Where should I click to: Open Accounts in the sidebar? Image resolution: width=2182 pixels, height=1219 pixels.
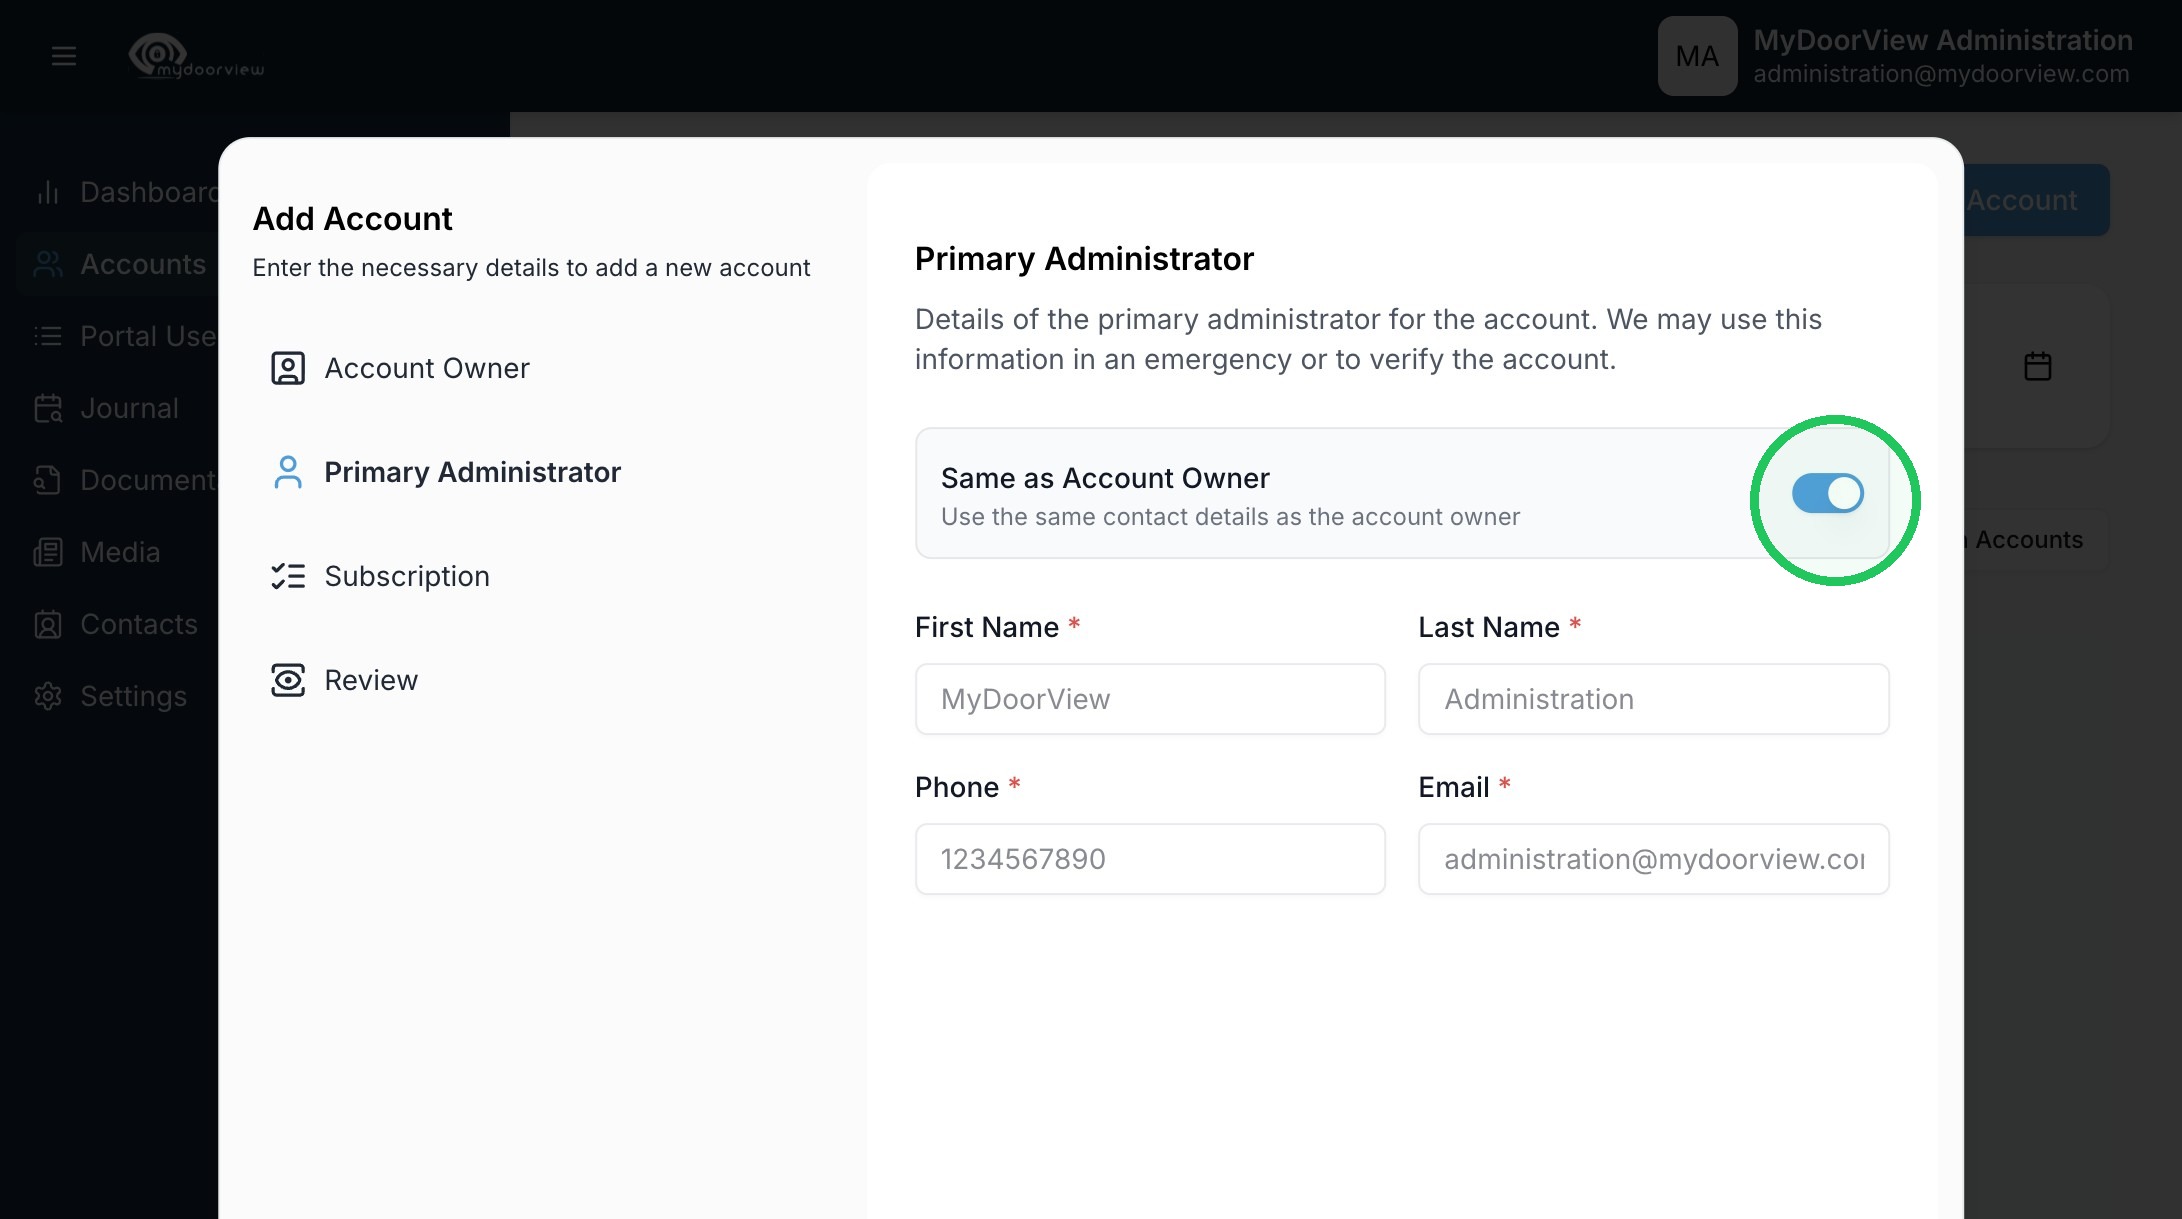118,264
